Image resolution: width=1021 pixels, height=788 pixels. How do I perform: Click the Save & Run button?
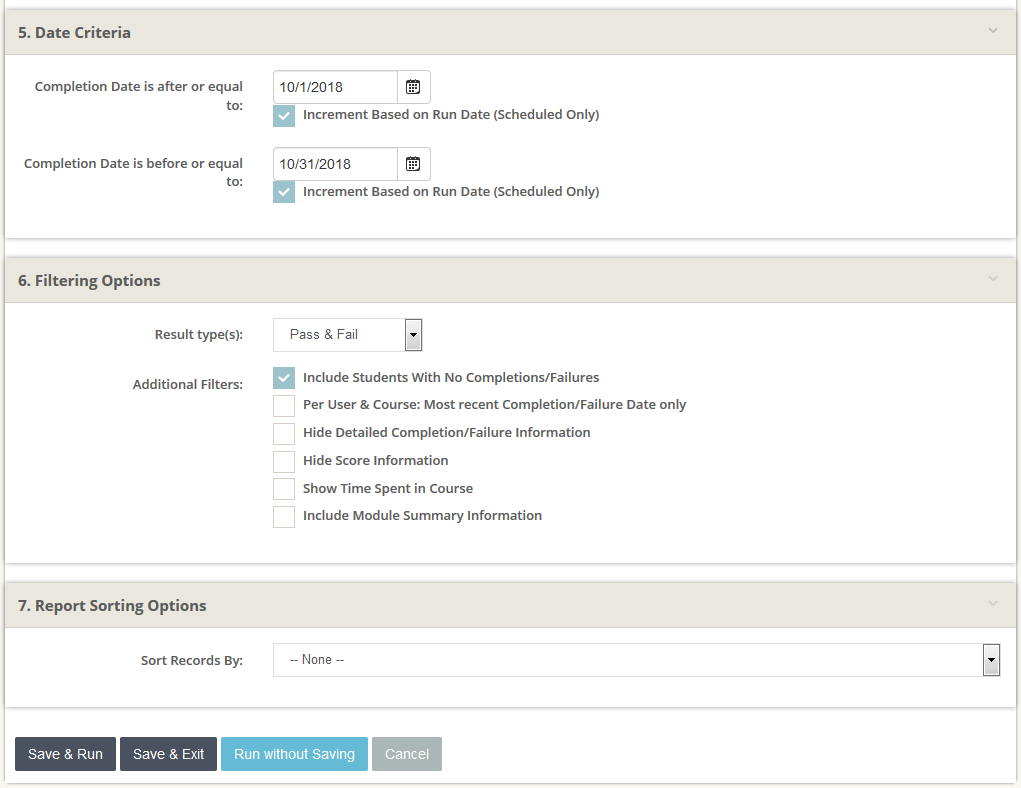65,754
